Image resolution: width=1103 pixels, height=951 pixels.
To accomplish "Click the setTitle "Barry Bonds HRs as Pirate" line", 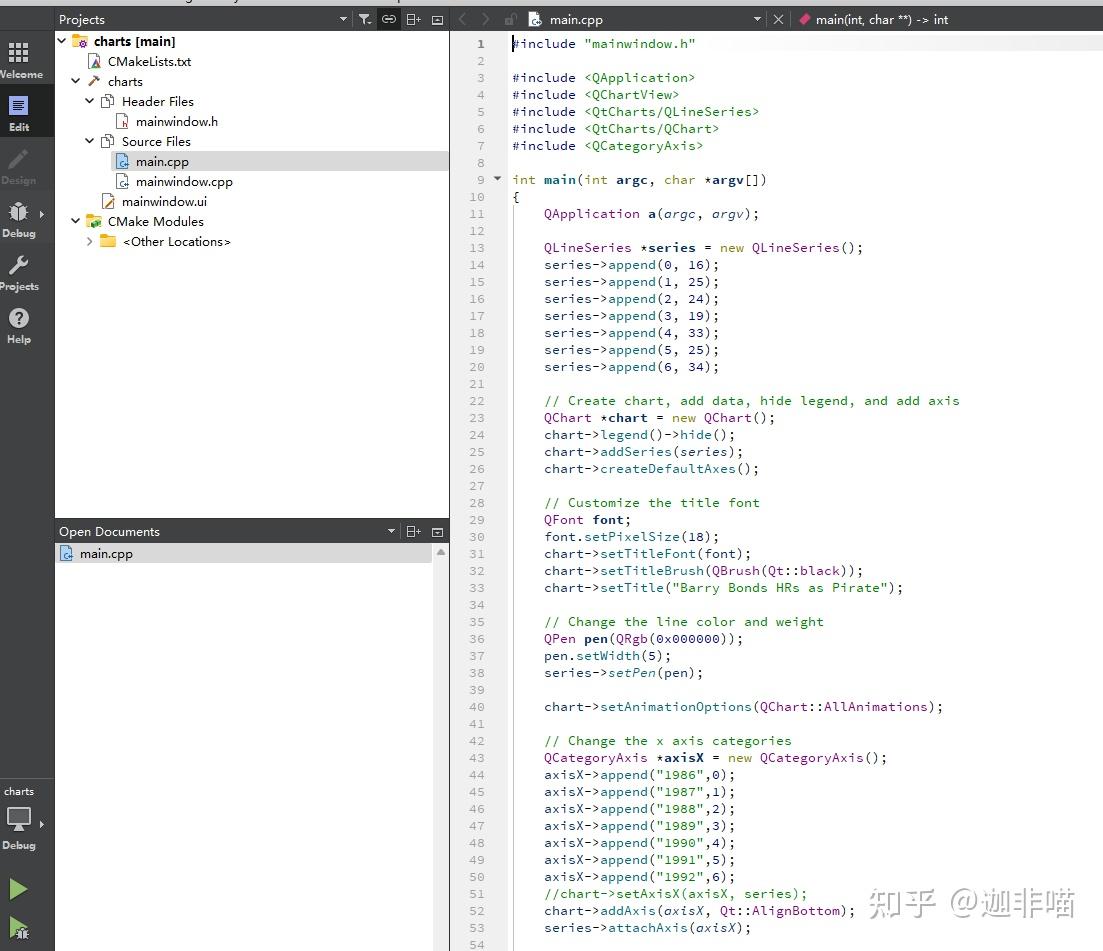I will tap(723, 587).
